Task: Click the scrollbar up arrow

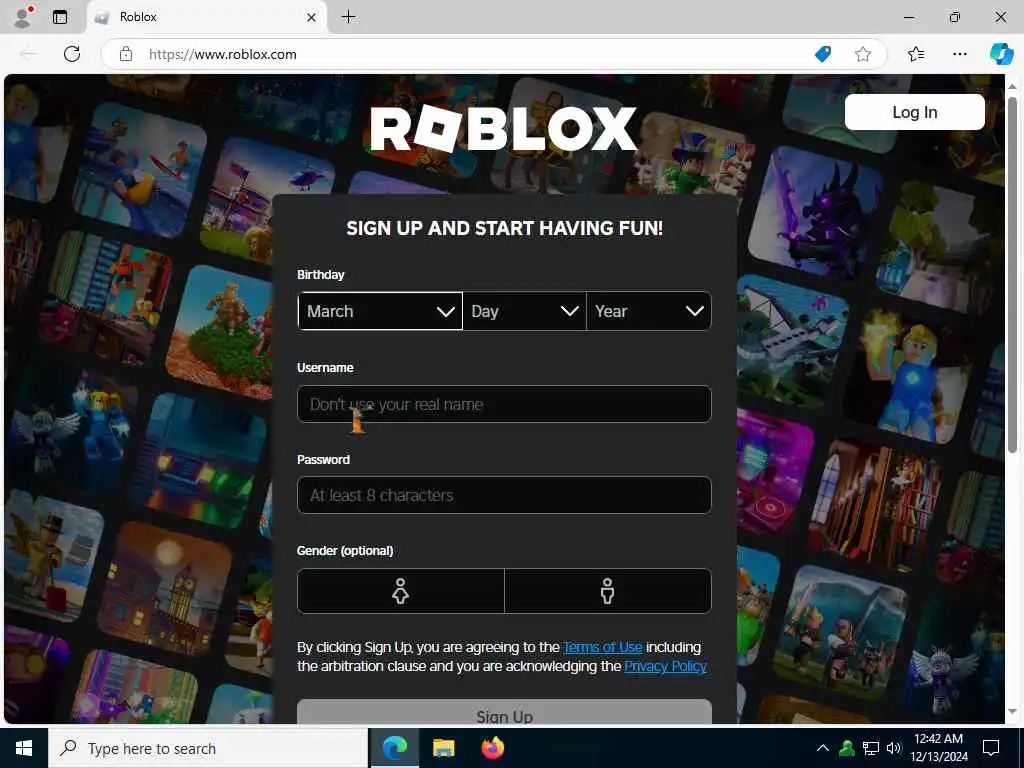Action: 1012,86
